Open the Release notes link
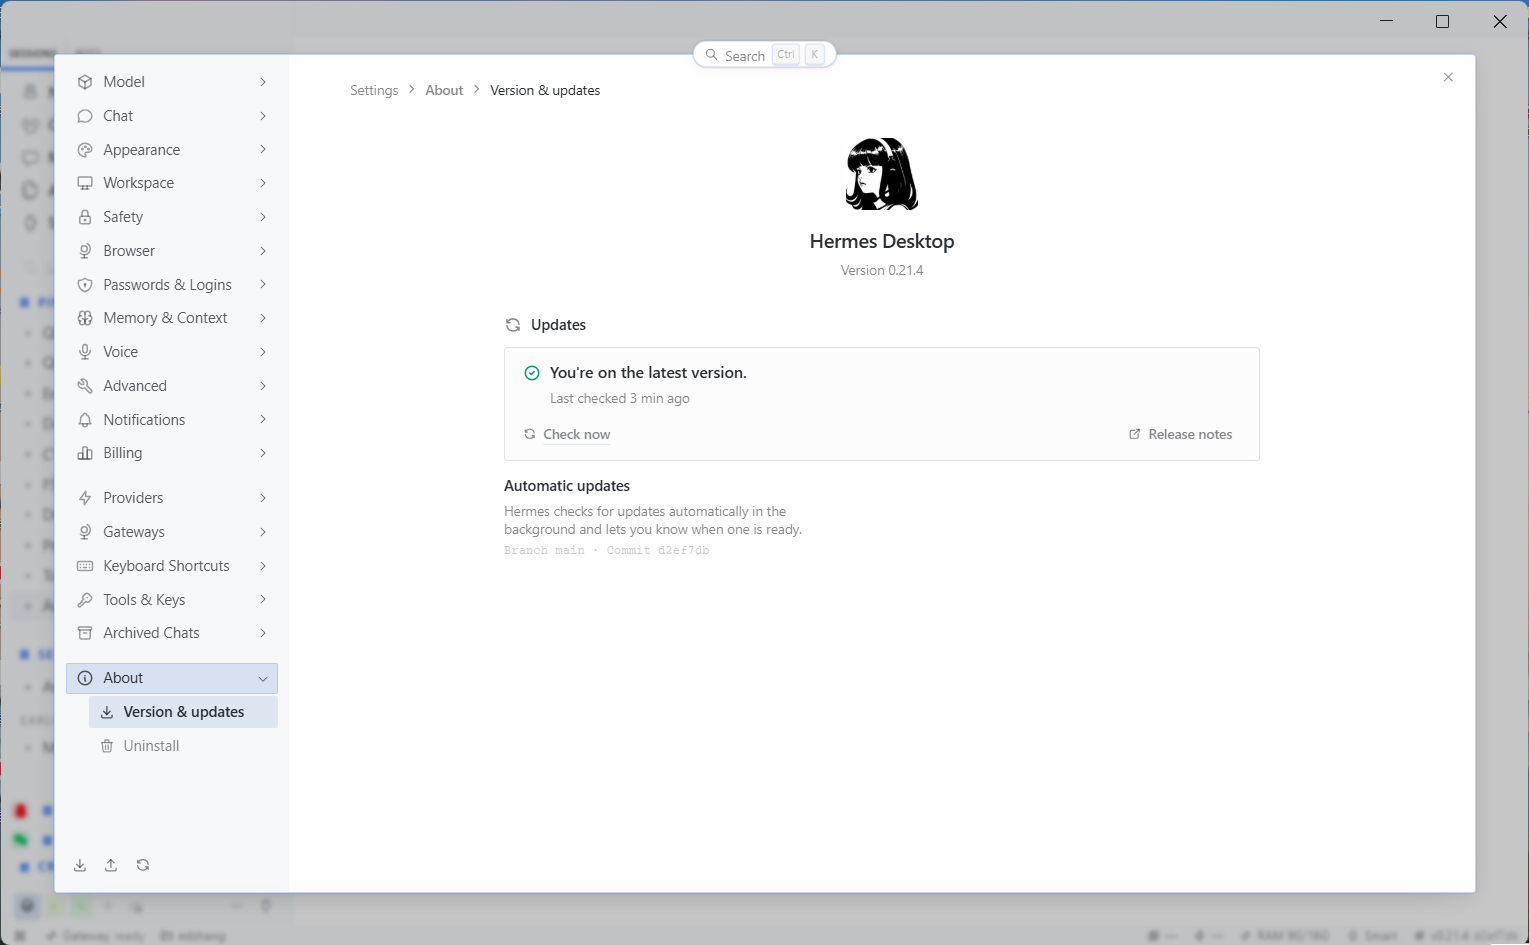This screenshot has width=1529, height=945. tap(1180, 434)
